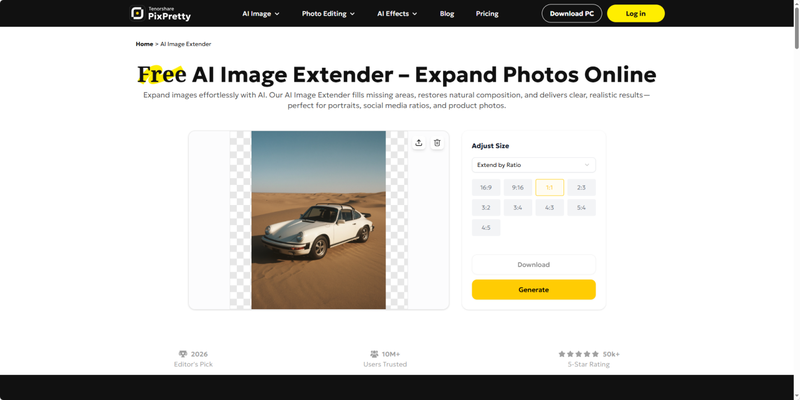The image size is (800, 400).
Task: Expand the Extend by Ratio dropdown
Action: 534,165
